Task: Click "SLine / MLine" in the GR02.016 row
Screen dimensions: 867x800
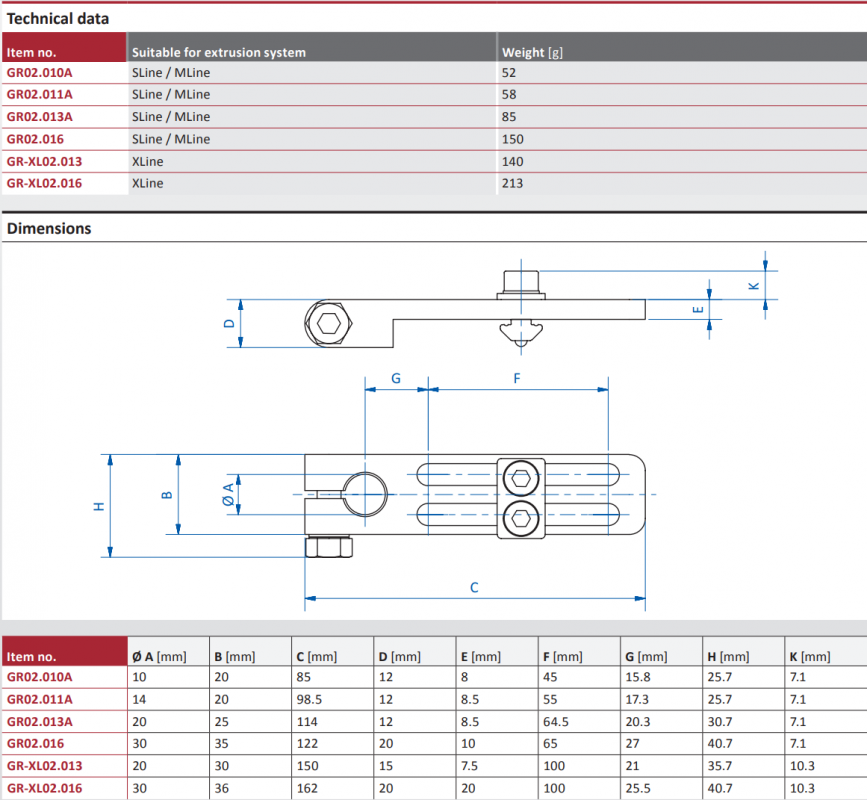Action: [171, 139]
